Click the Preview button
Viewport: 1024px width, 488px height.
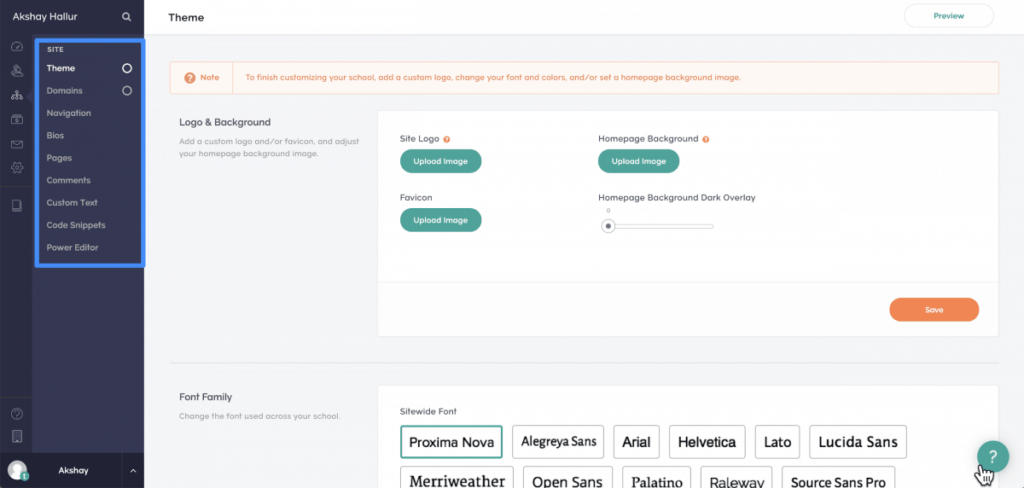coord(949,16)
